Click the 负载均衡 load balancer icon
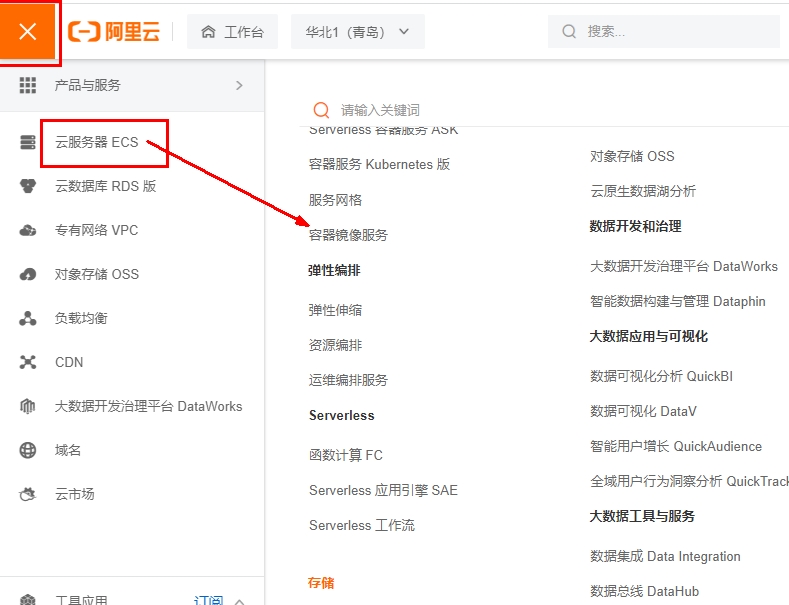Image resolution: width=789 pixels, height=605 pixels. click(x=28, y=318)
